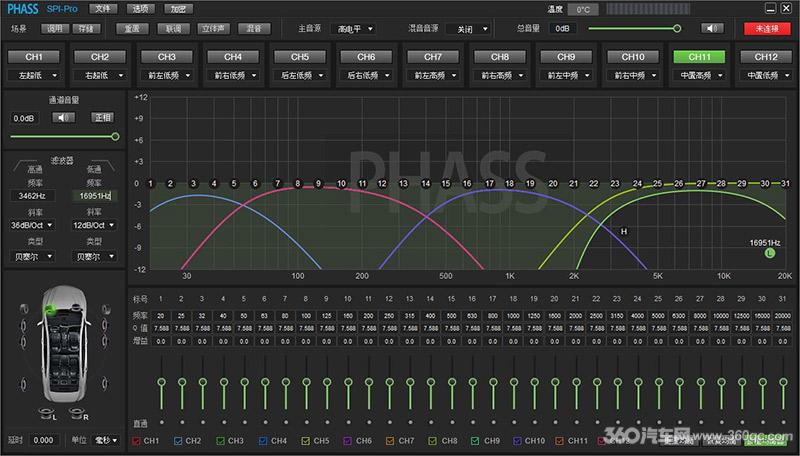
Task: Click the high-pass filter shape icon
Action: 23,166
